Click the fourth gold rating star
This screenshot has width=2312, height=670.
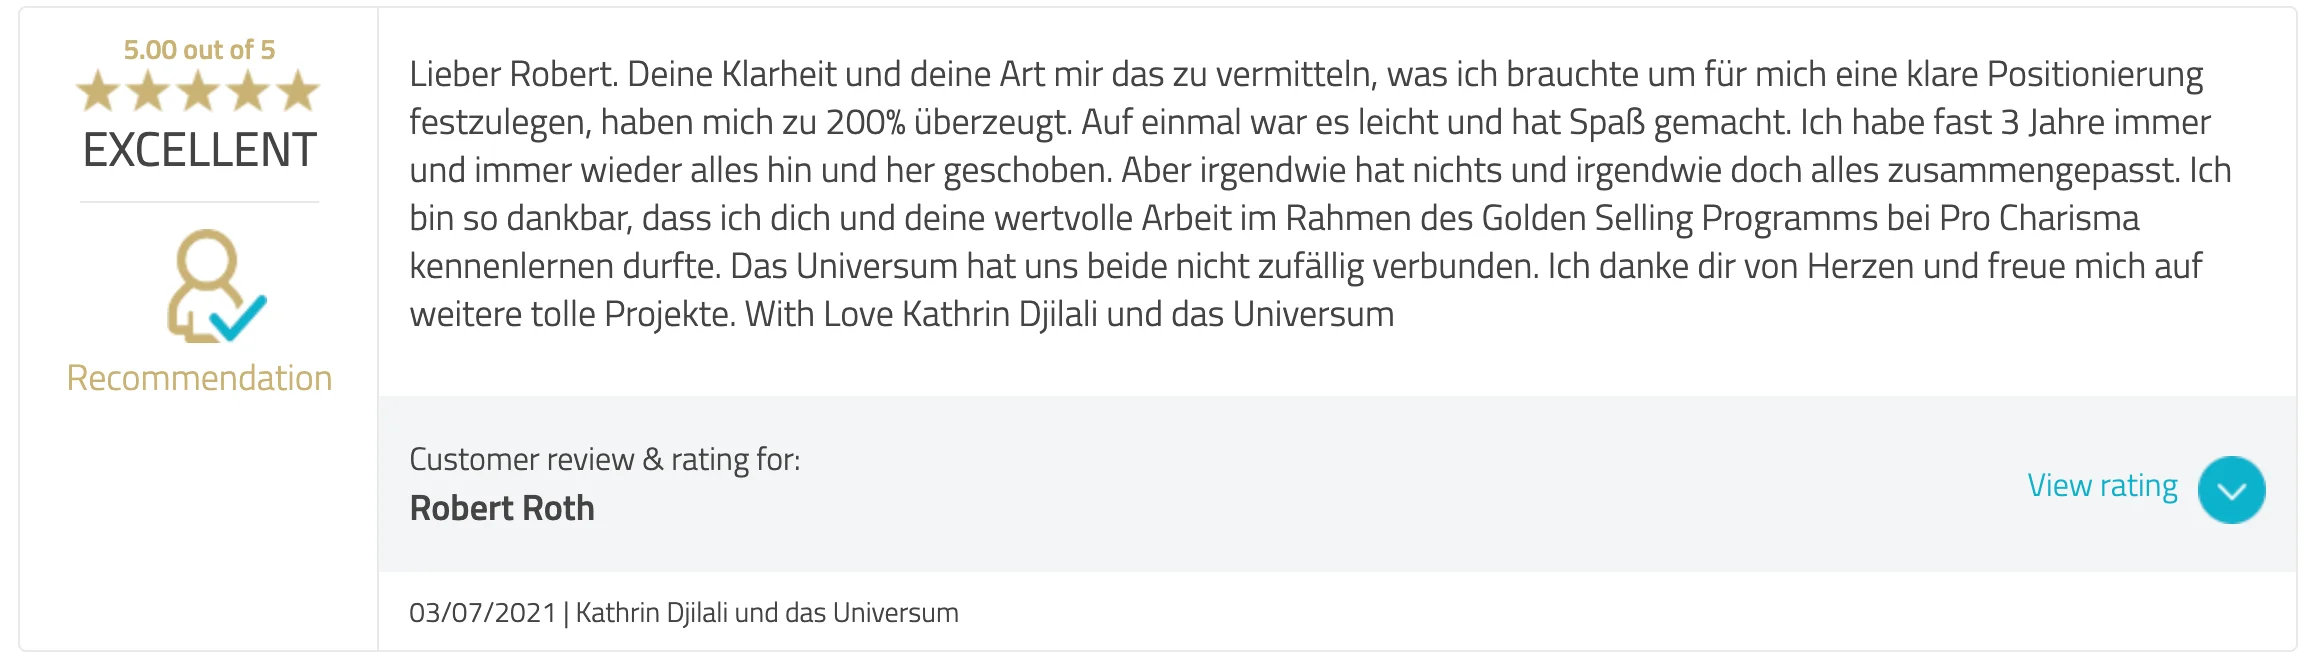pyautogui.click(x=248, y=92)
